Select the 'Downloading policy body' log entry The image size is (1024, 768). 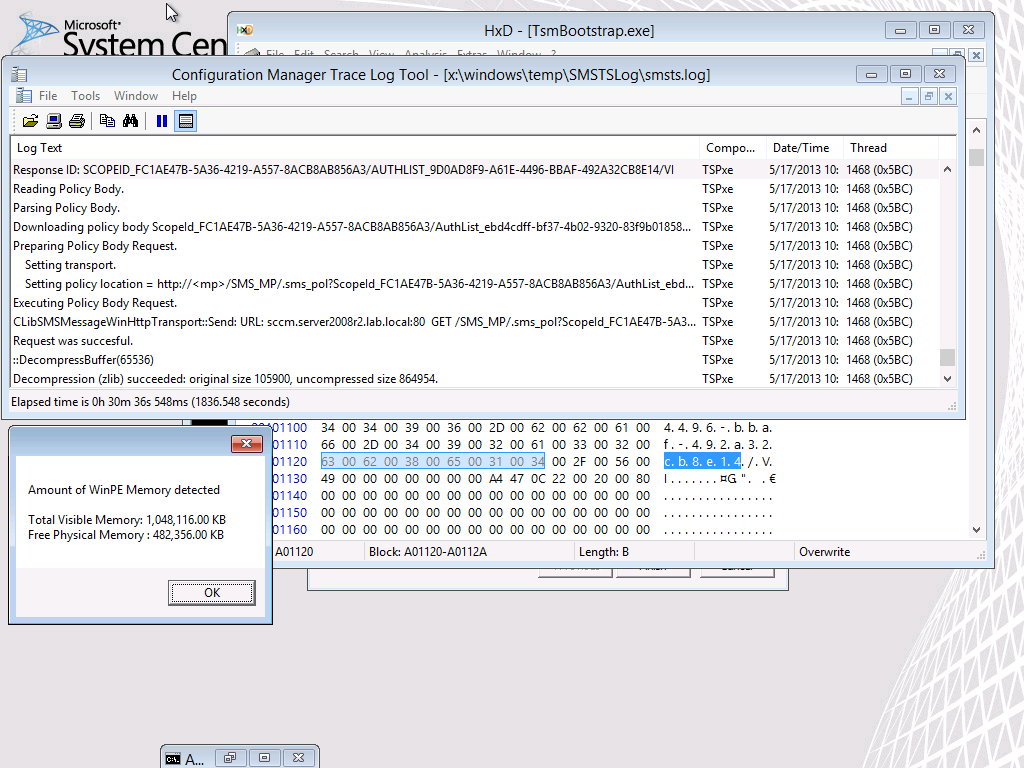pyautogui.click(x=475, y=227)
